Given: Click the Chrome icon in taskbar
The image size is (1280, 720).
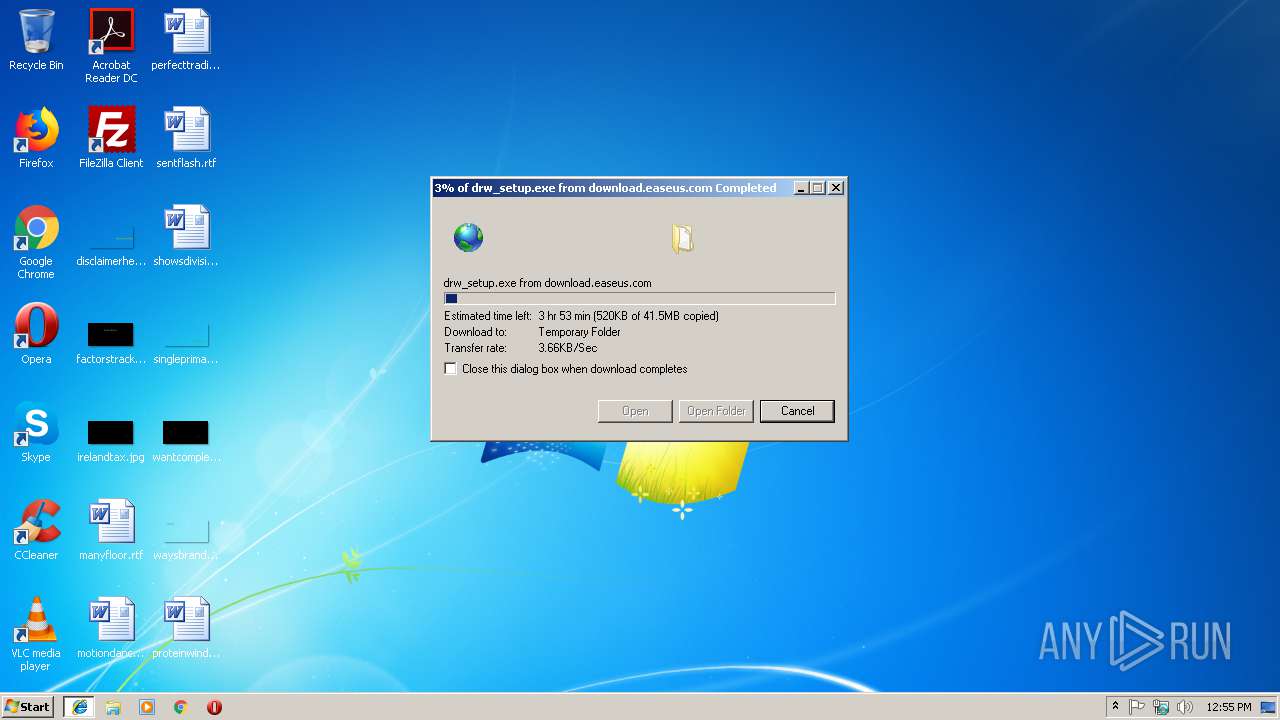Looking at the screenshot, I should (x=180, y=707).
